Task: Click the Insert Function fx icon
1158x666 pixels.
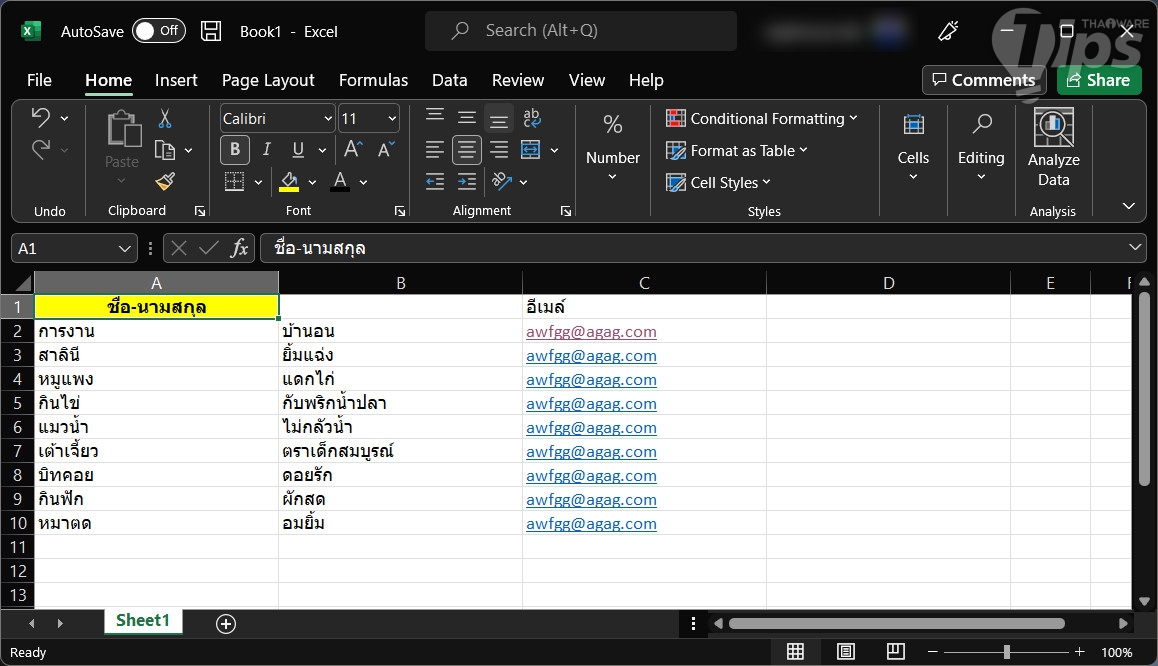Action: [239, 248]
